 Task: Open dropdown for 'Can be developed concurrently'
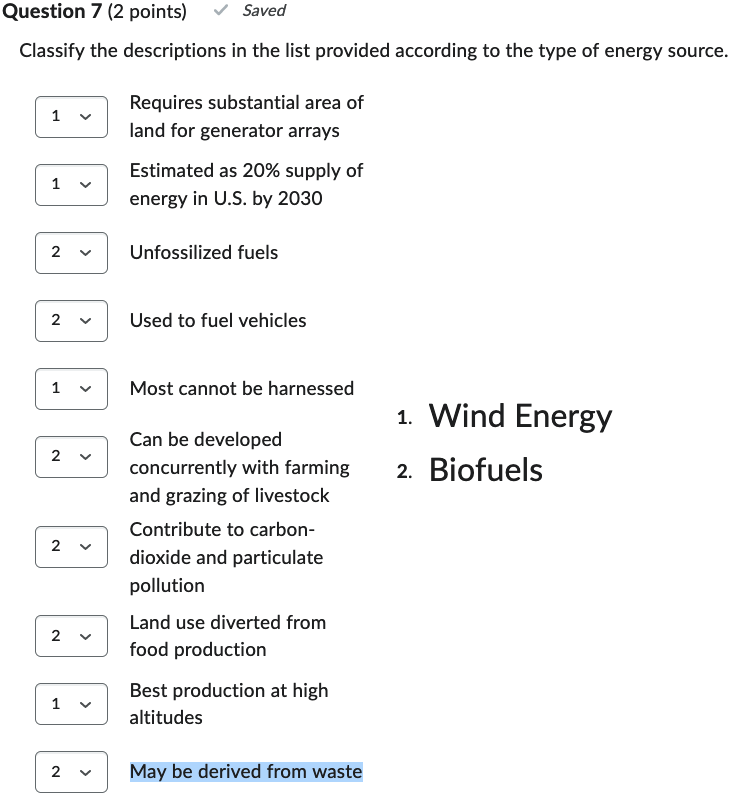click(71, 457)
